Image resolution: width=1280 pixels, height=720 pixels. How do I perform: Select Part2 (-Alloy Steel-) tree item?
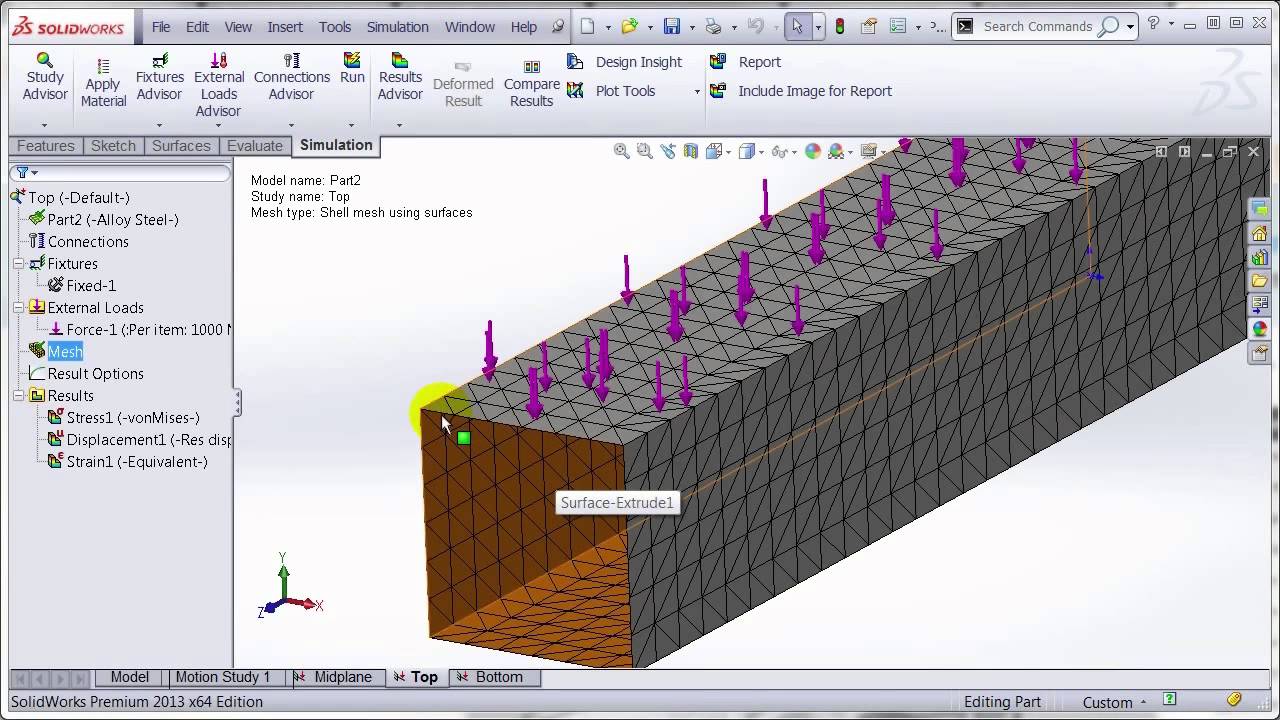[x=104, y=220]
